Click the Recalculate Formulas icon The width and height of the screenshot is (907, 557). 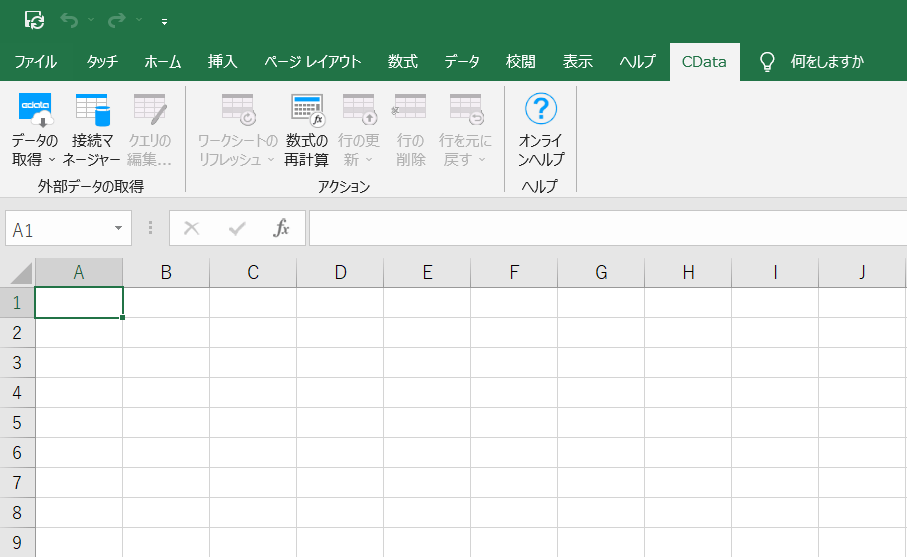click(307, 109)
